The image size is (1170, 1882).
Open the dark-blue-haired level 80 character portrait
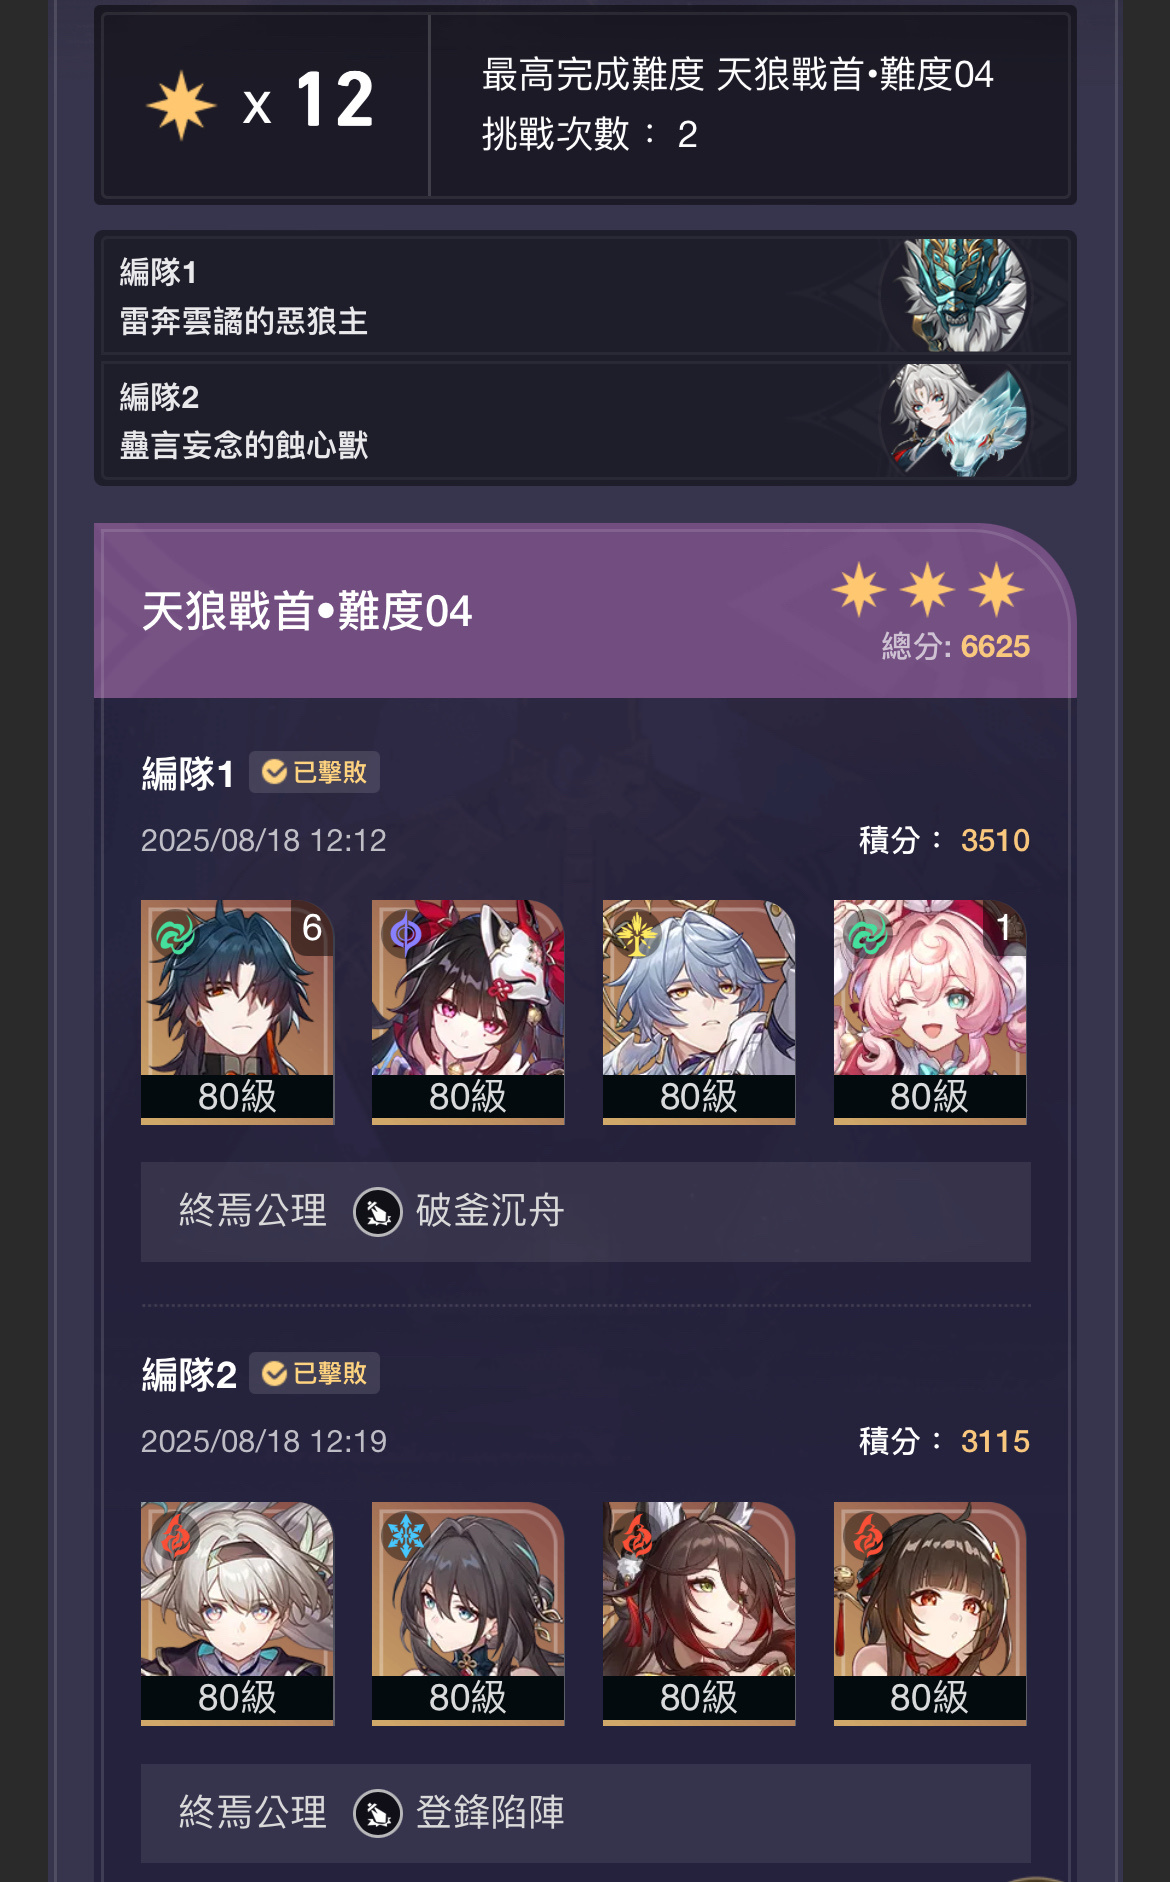237,1011
